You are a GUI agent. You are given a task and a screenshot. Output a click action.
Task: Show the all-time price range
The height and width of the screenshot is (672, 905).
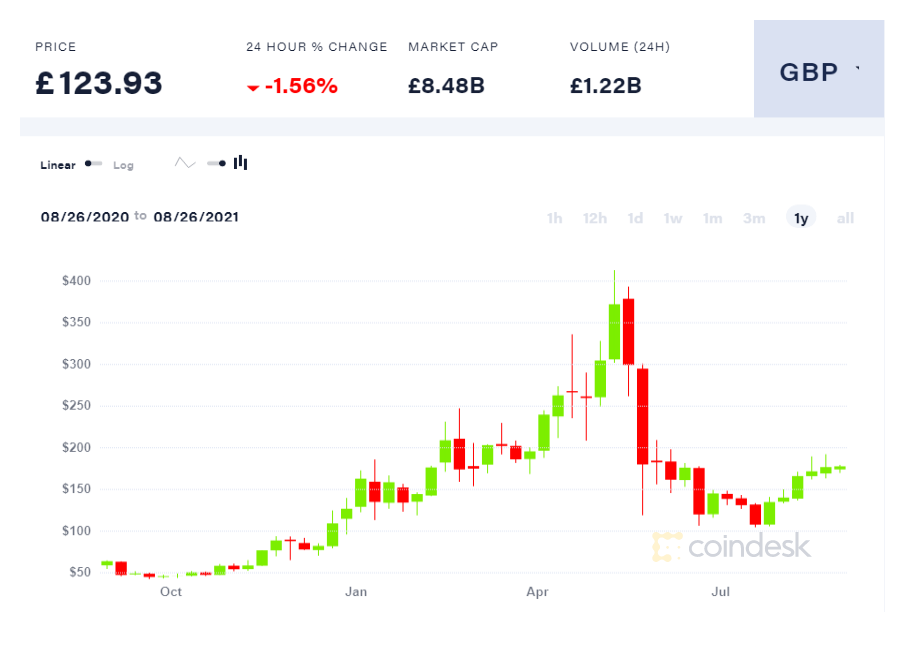tap(845, 218)
